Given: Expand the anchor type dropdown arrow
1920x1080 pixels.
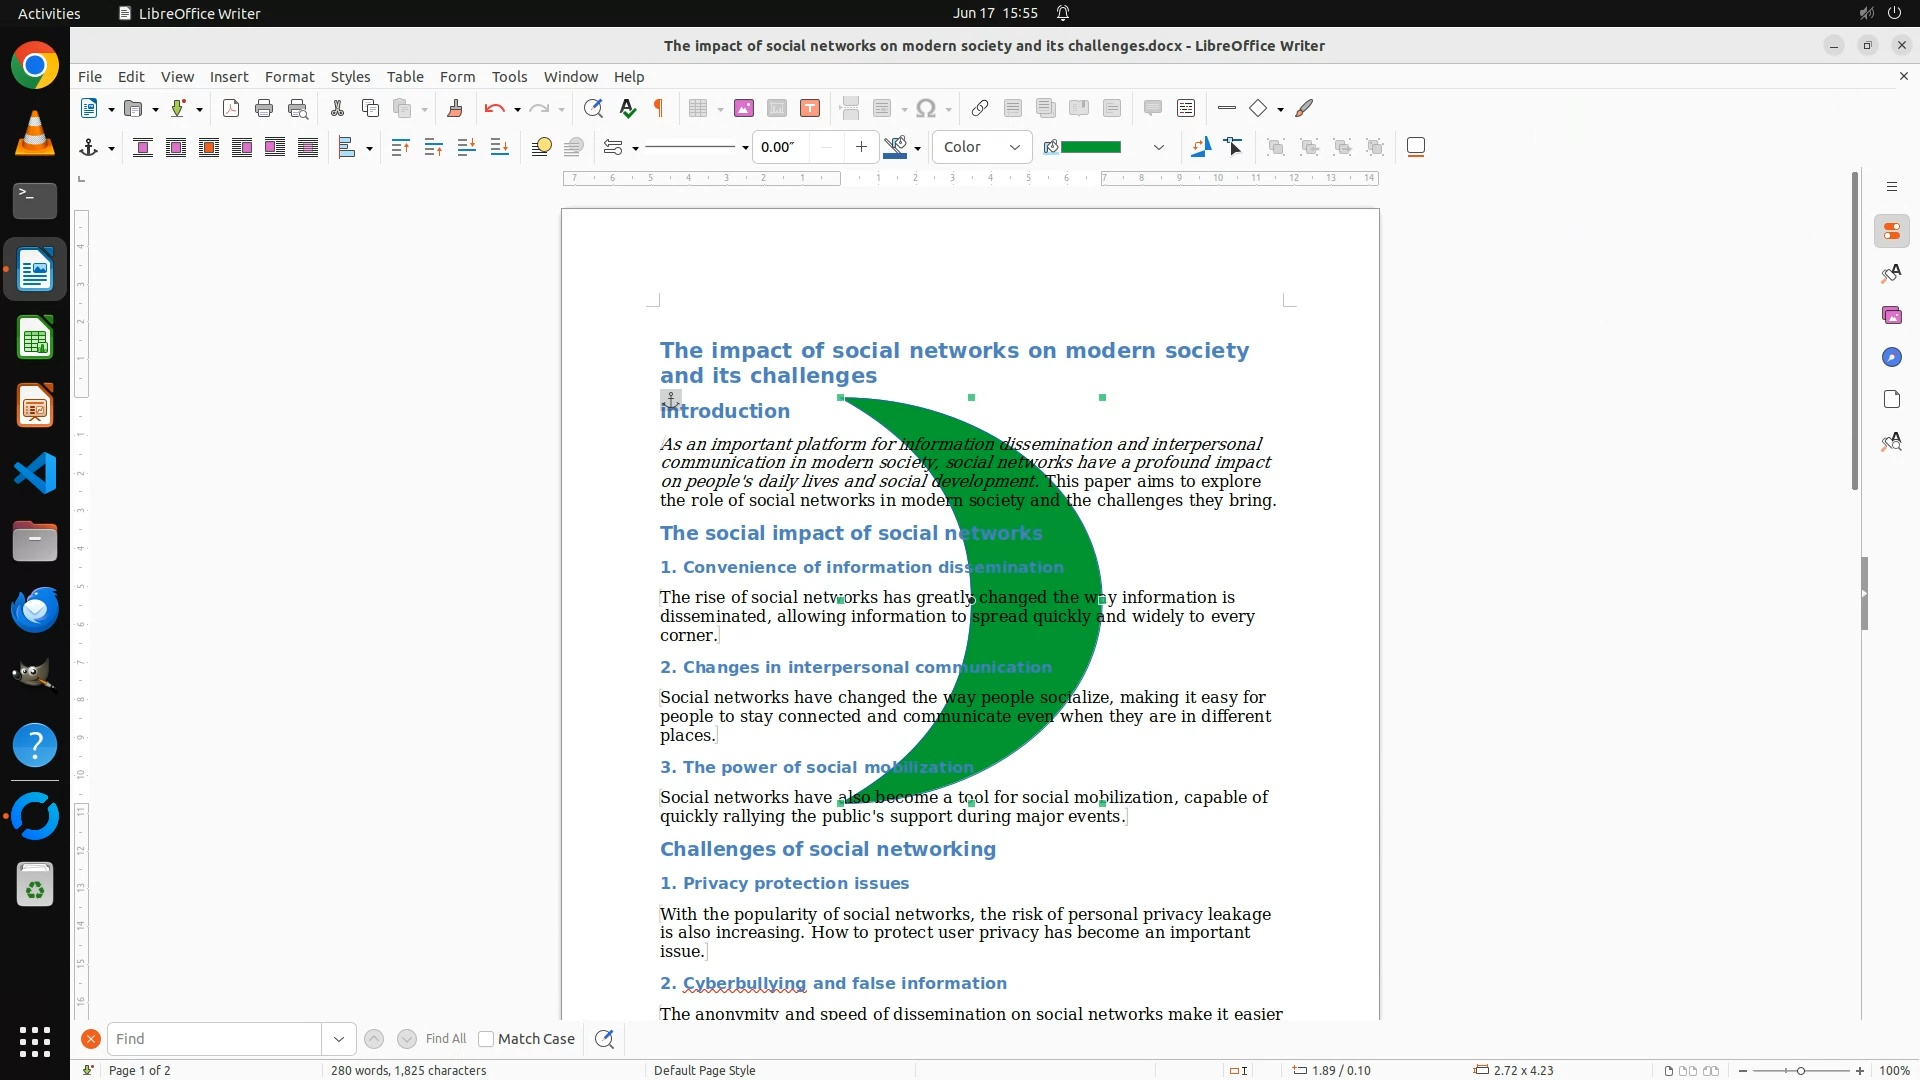Looking at the screenshot, I should coord(111,149).
